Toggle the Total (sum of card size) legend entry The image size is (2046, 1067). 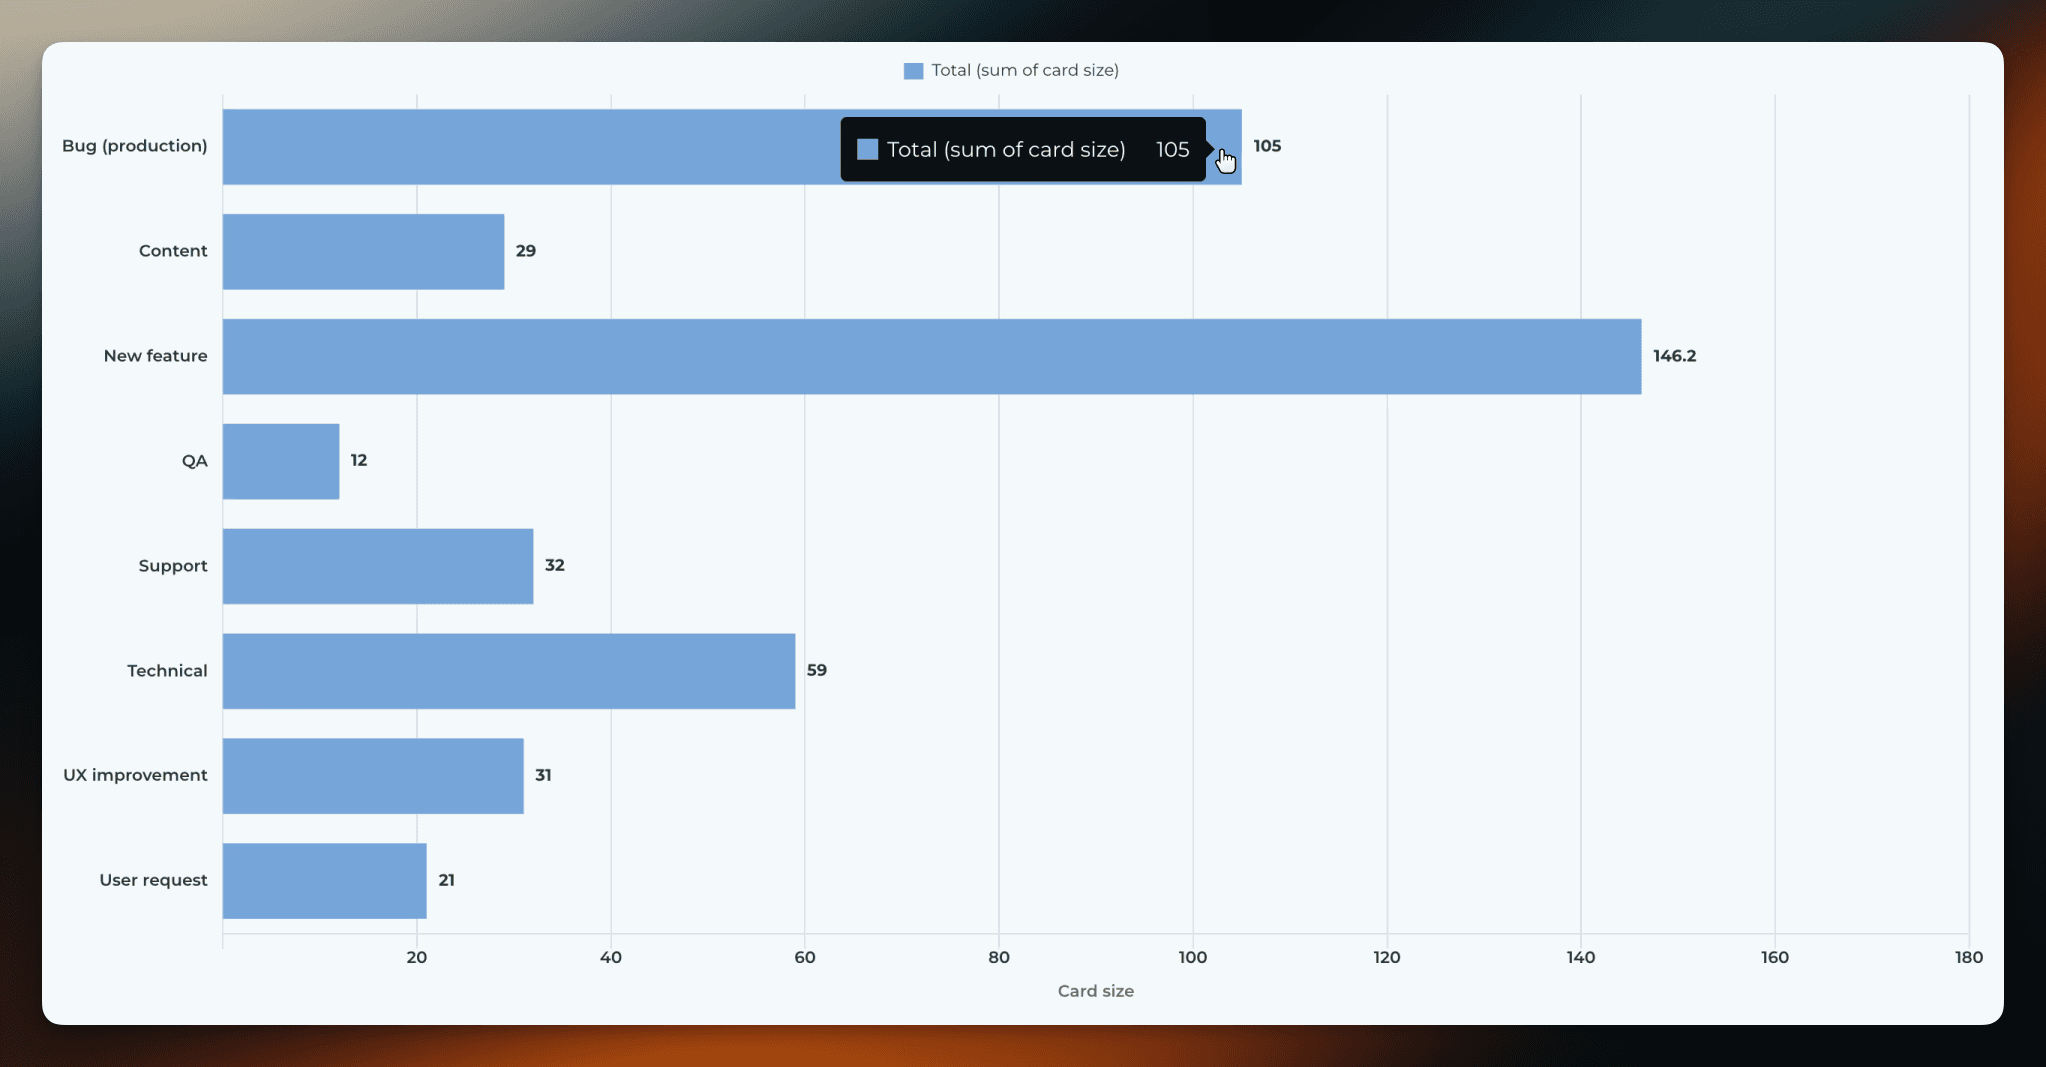tap(1011, 70)
